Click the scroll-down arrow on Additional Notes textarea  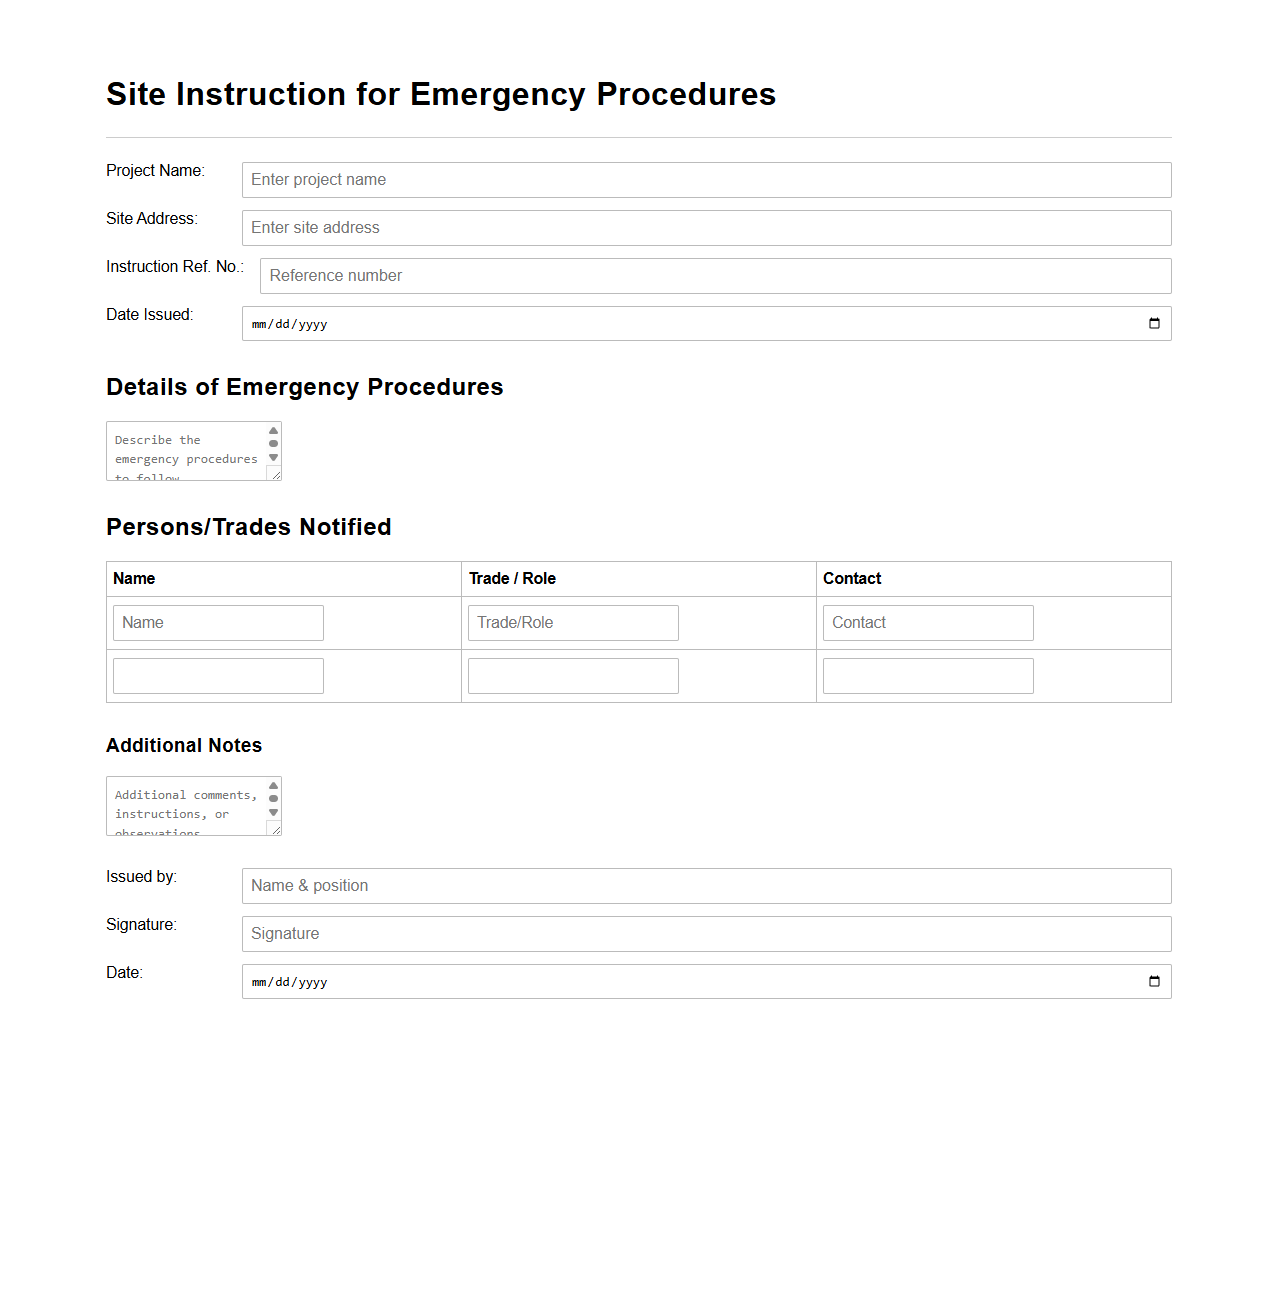click(273, 811)
